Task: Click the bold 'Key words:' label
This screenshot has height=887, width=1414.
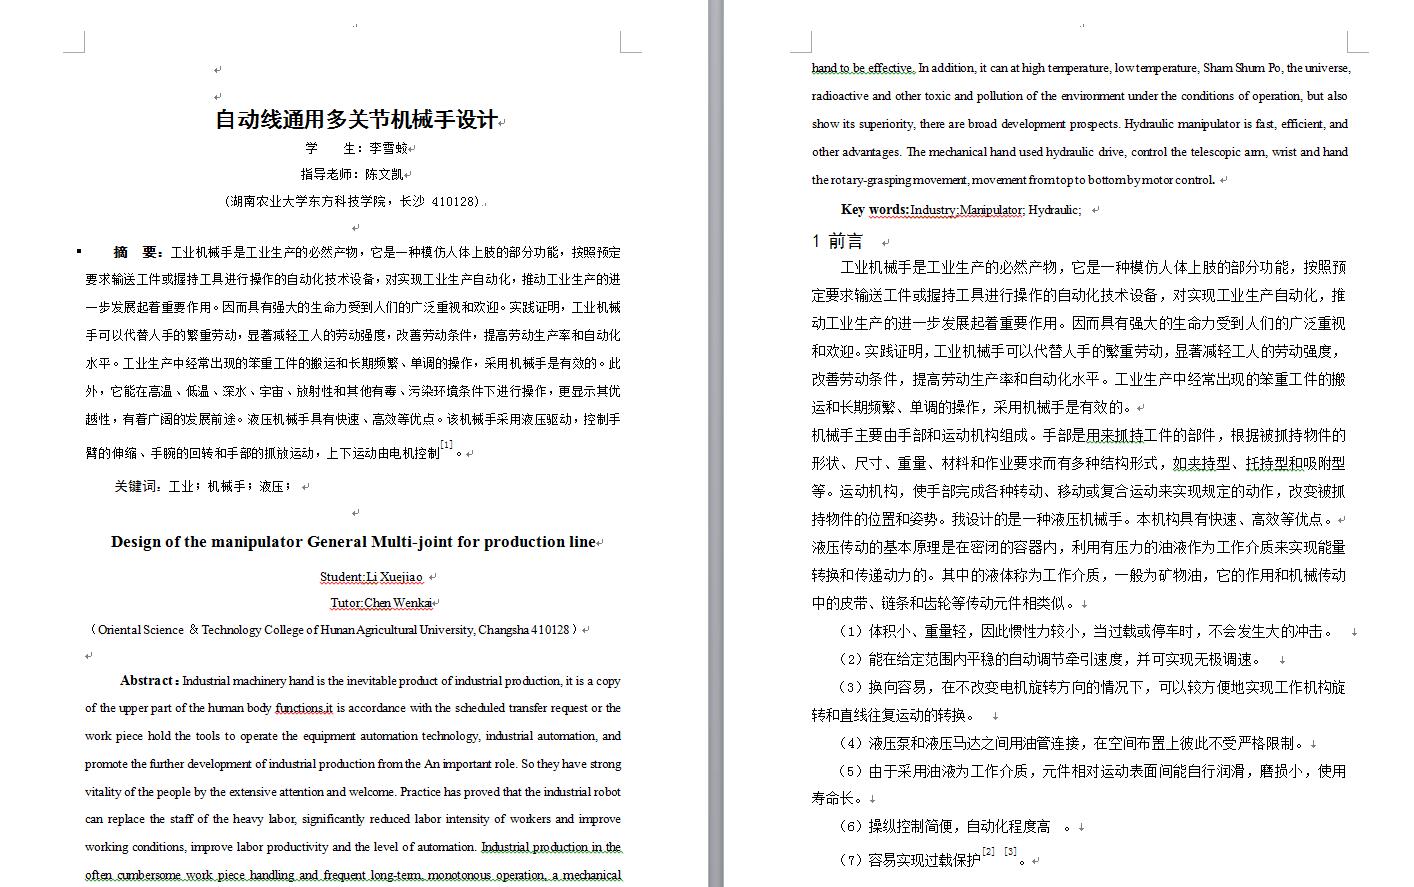Action: click(875, 210)
